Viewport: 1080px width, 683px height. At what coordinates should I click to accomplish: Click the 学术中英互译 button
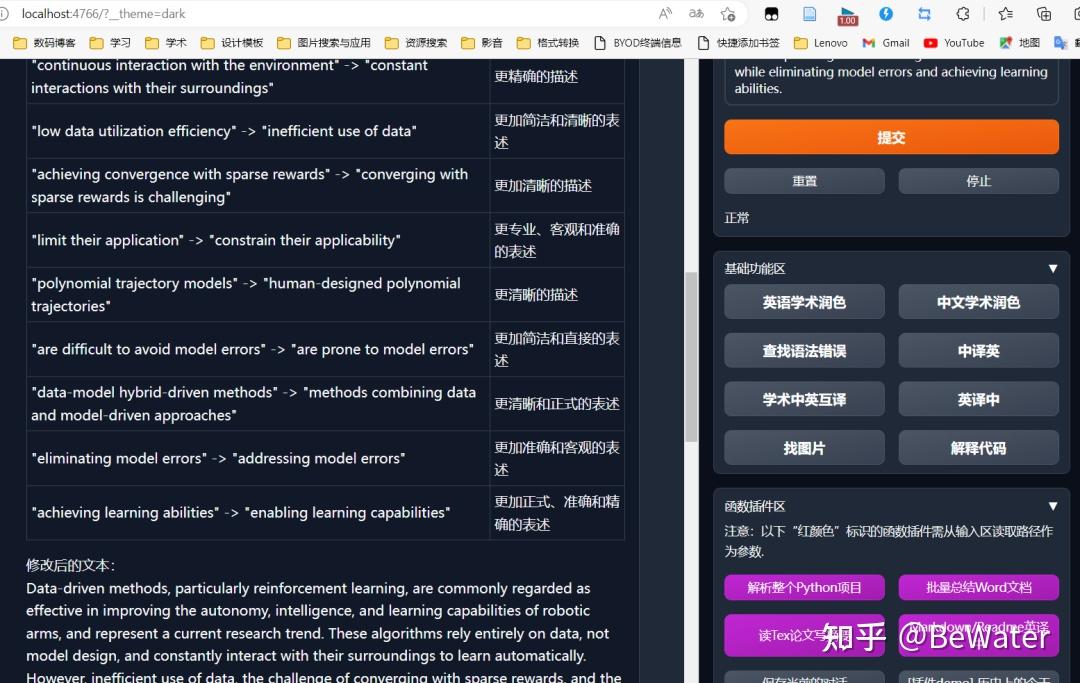804,399
